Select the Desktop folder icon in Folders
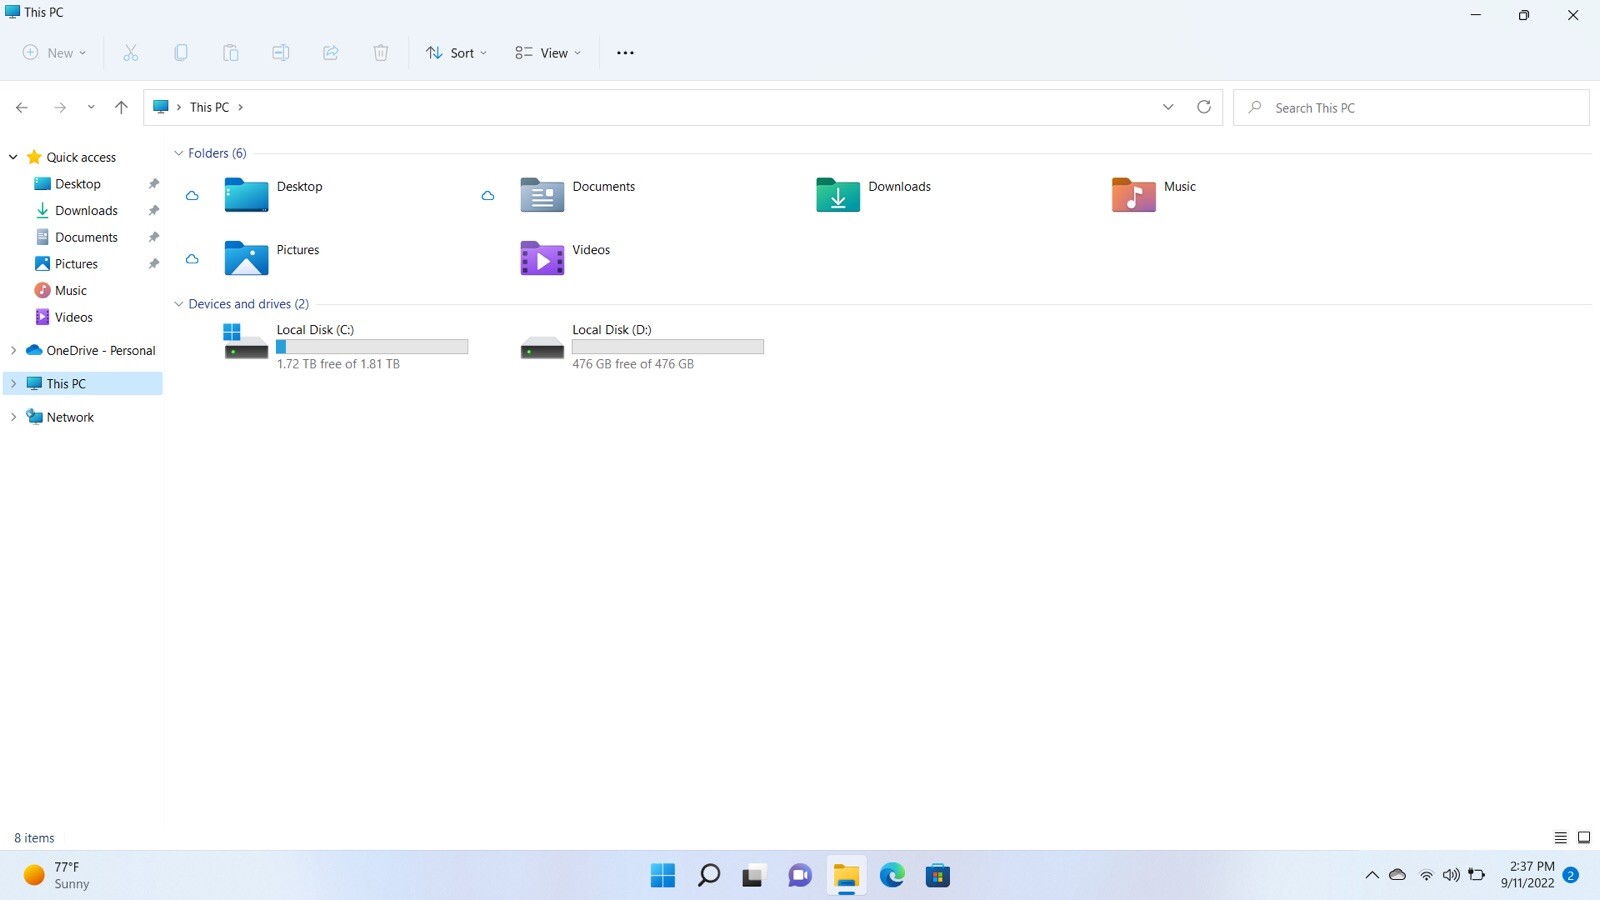This screenshot has height=900, width=1600. coord(246,195)
